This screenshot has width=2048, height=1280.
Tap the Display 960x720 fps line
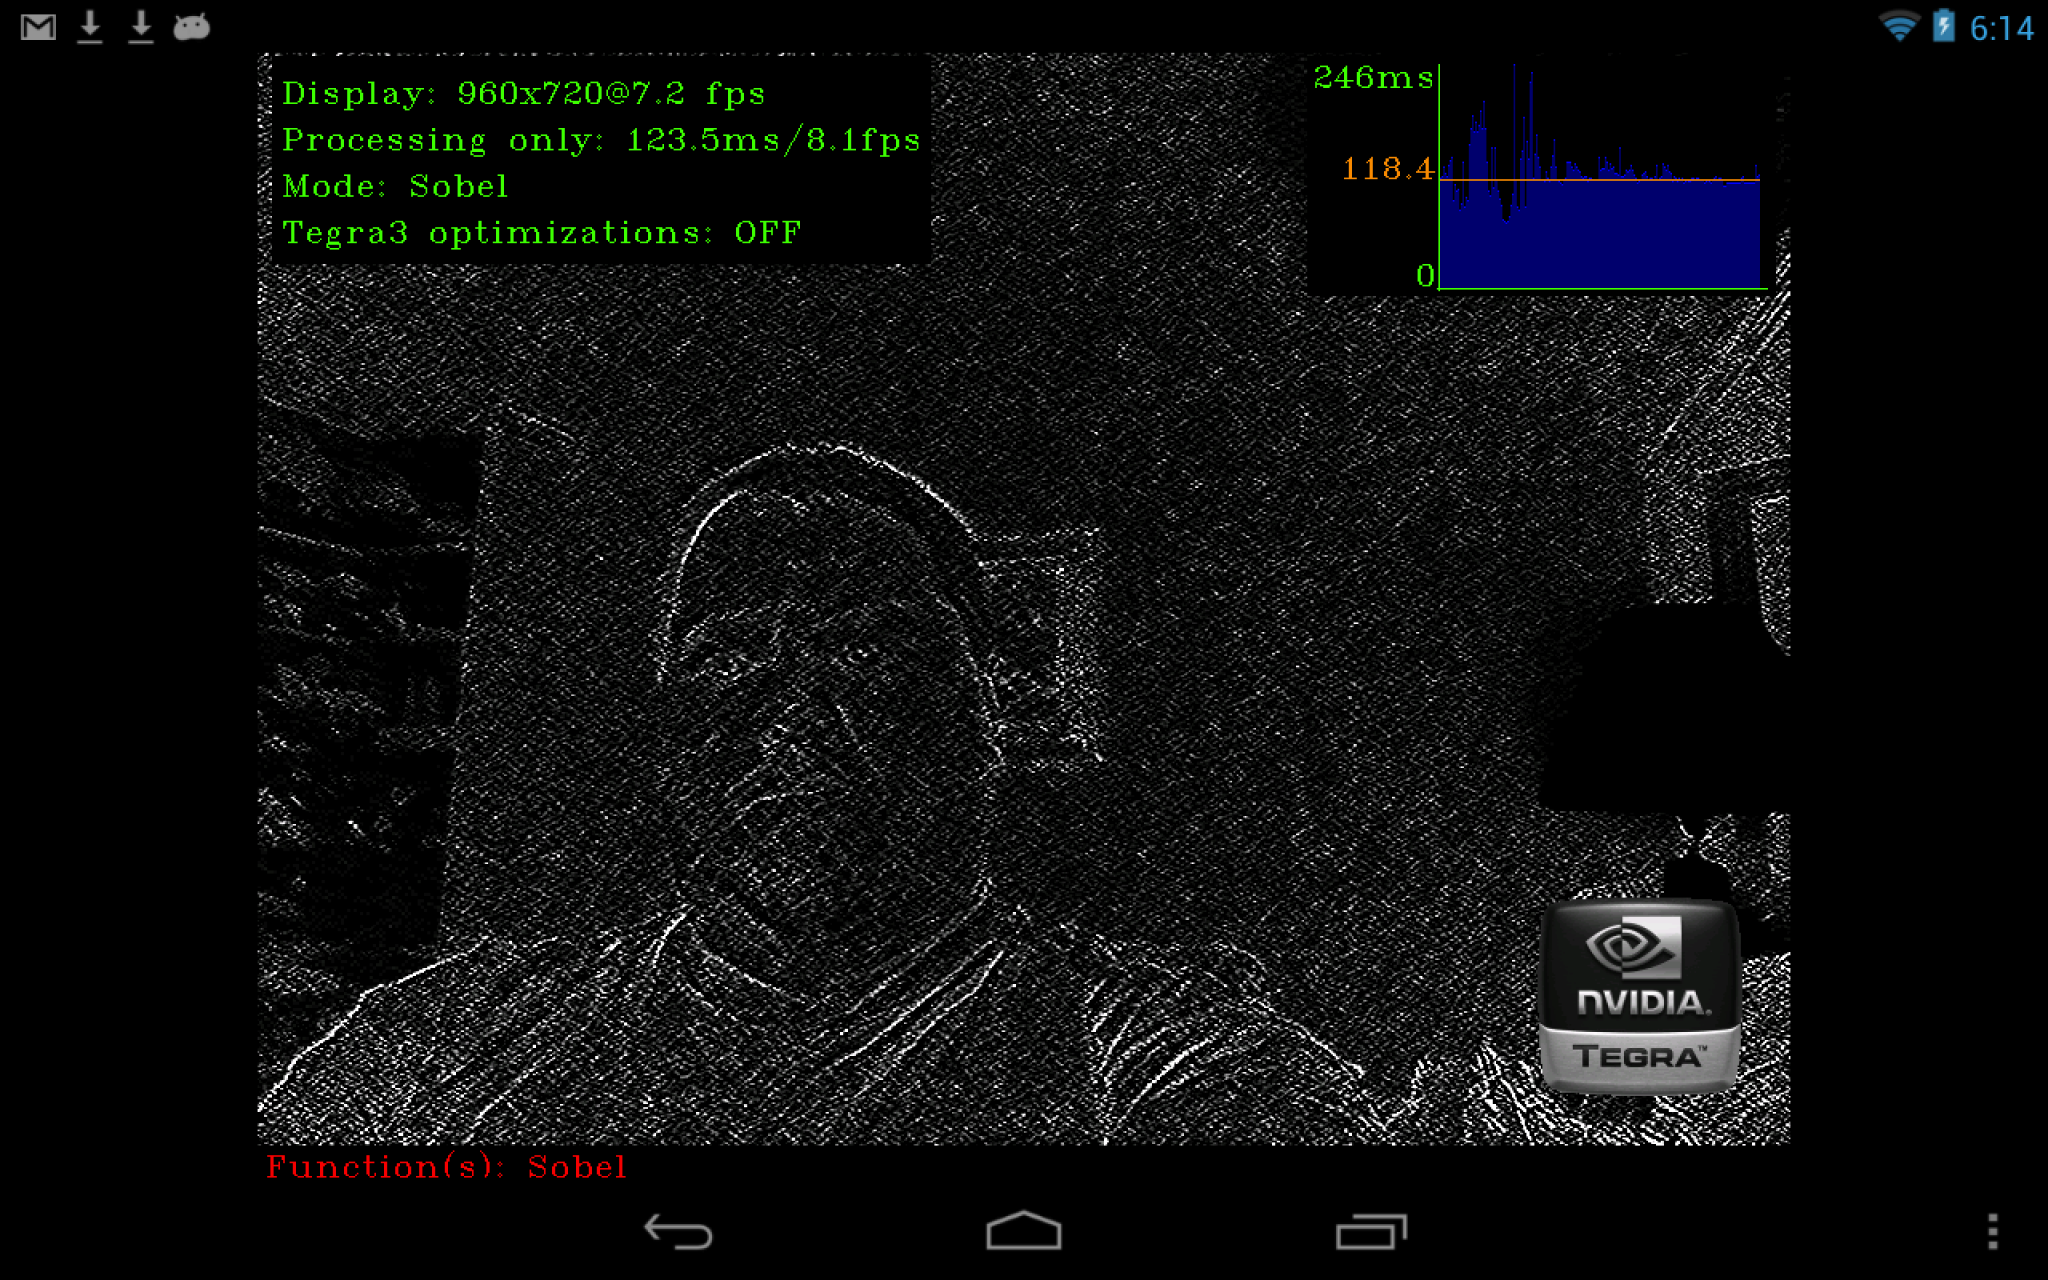[x=523, y=94]
